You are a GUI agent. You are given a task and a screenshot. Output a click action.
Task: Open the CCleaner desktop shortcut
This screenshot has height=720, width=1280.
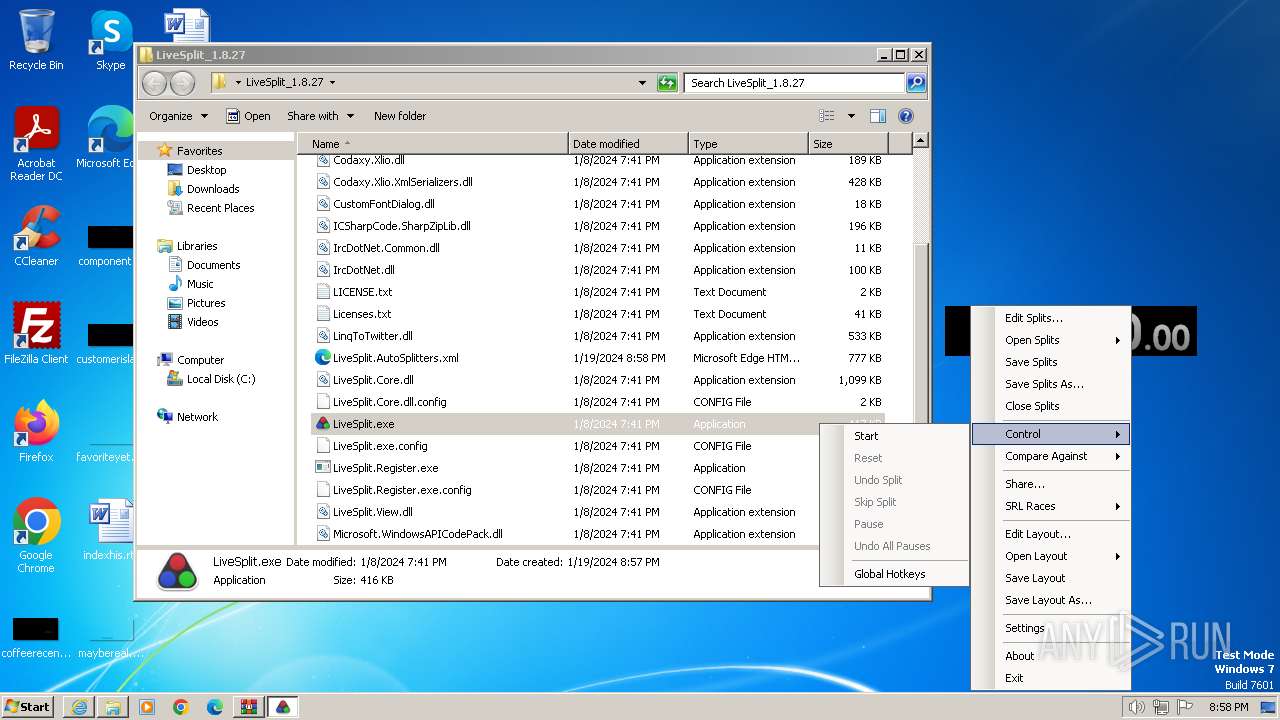[x=36, y=236]
